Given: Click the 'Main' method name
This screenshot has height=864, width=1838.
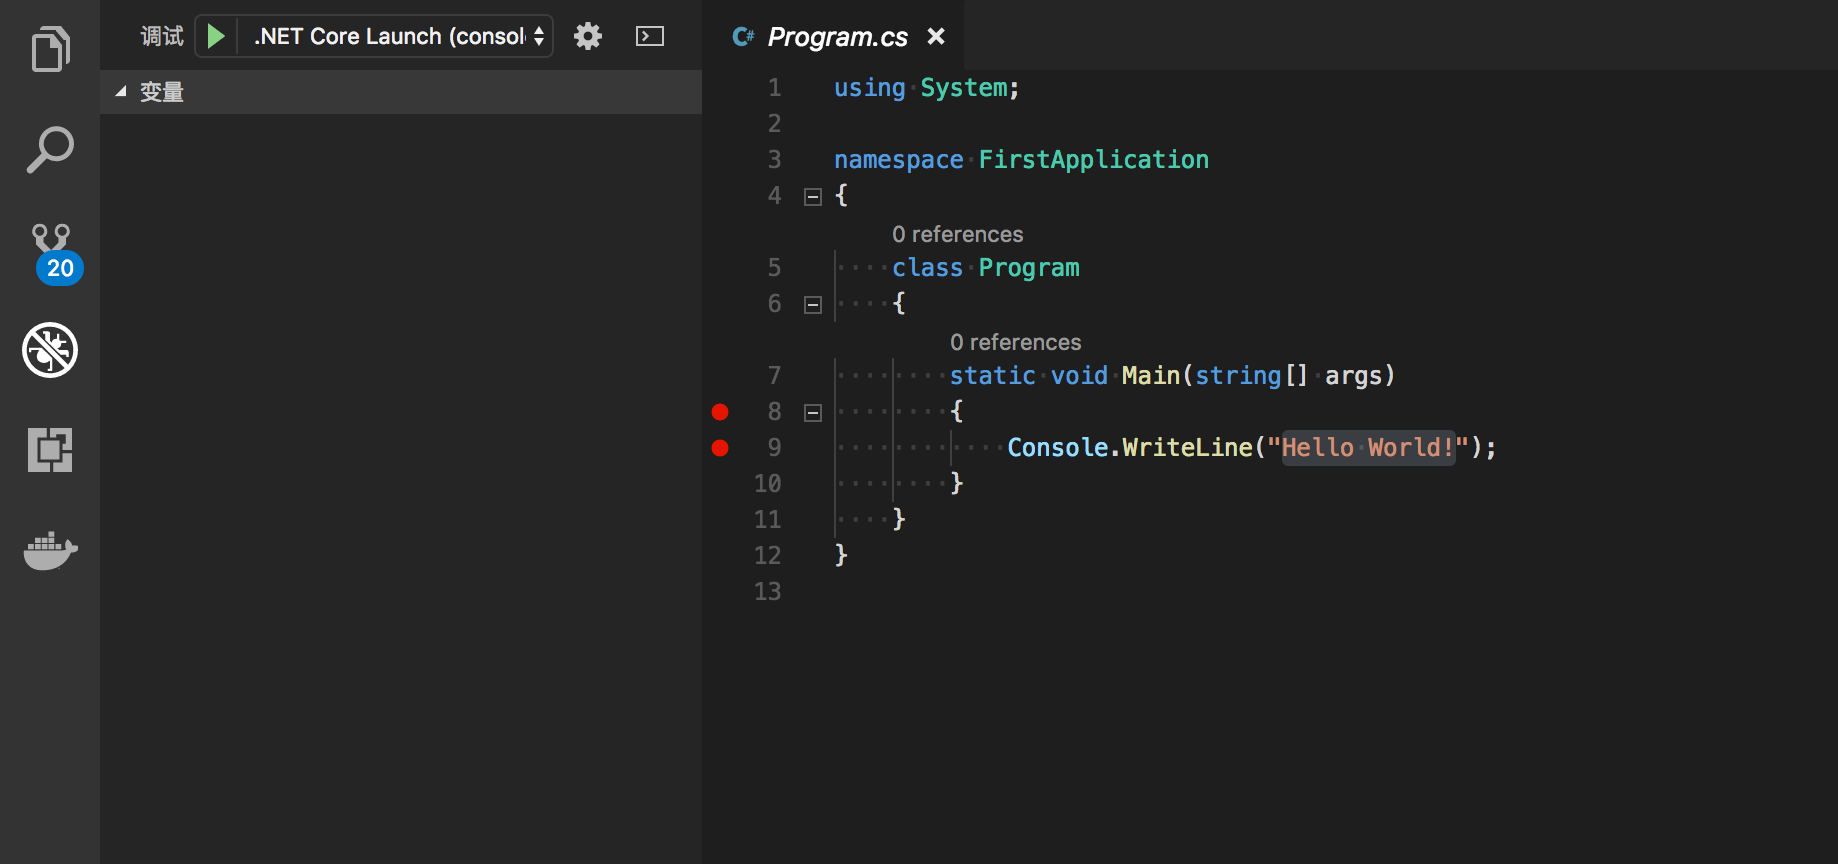Looking at the screenshot, I should [1151, 376].
